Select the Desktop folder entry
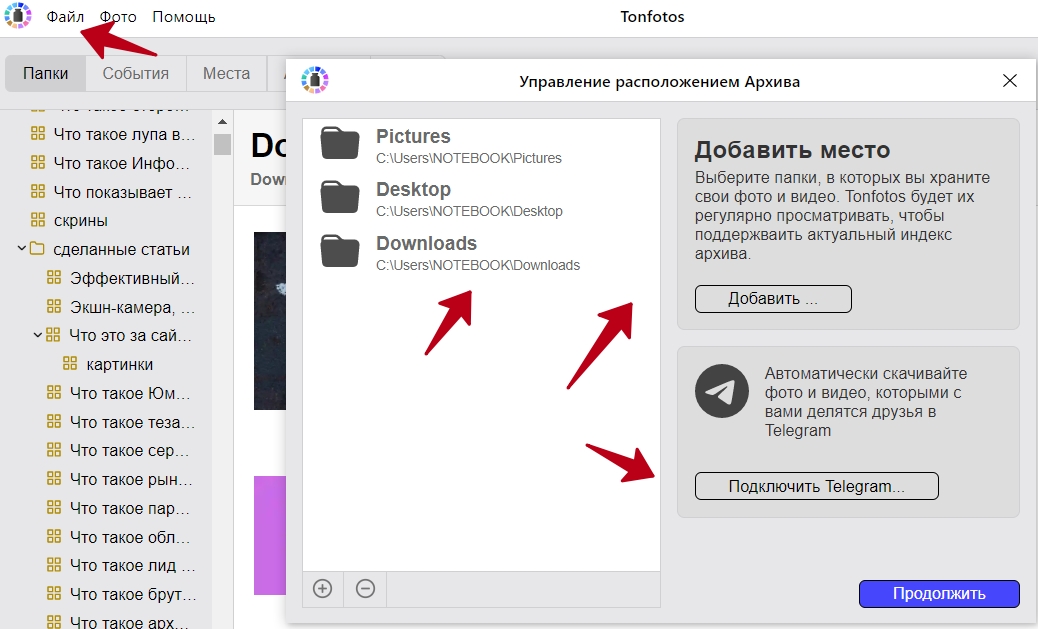 pyautogui.click(x=481, y=199)
